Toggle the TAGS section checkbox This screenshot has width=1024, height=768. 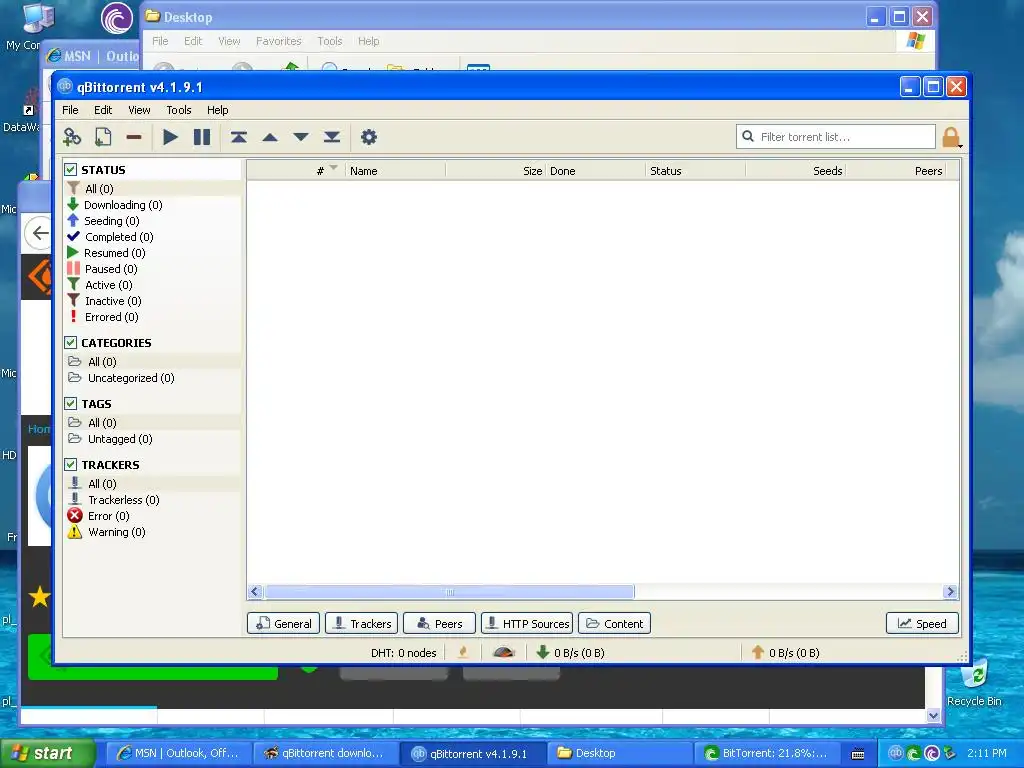click(71, 404)
